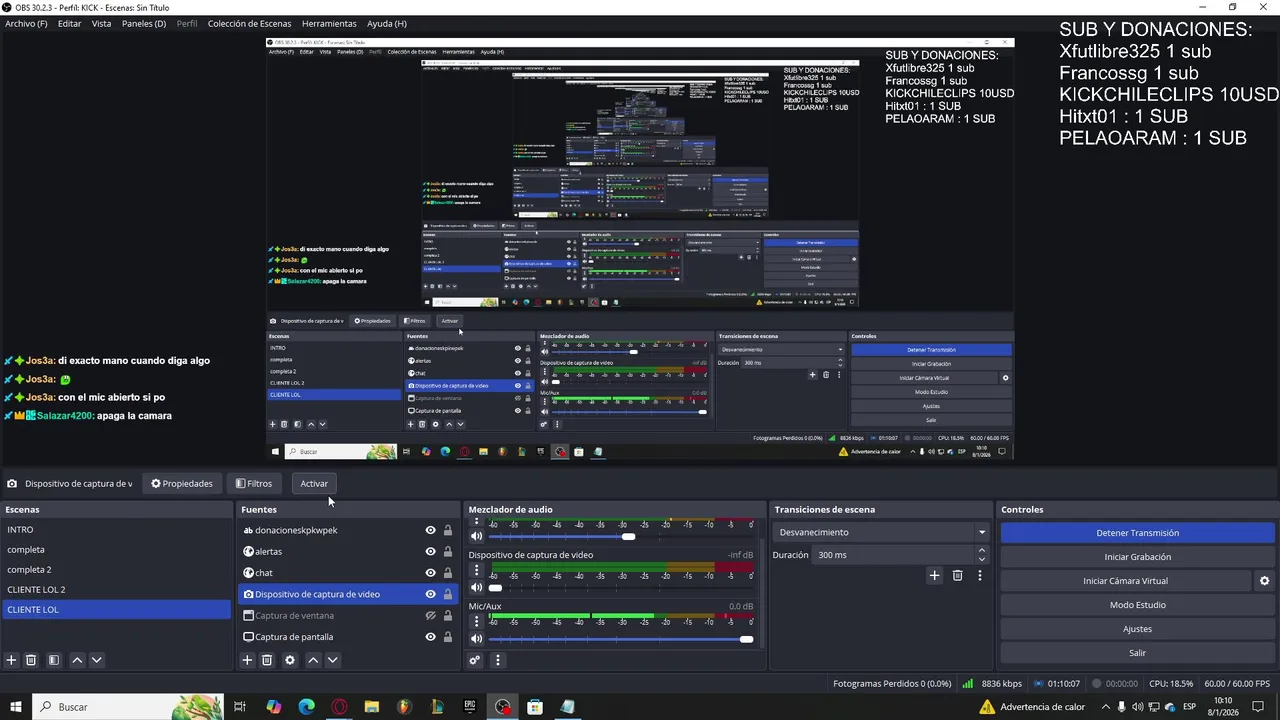Viewport: 1280px width, 720px height.
Task: Open the Paneles (D) menu
Action: coord(144,23)
